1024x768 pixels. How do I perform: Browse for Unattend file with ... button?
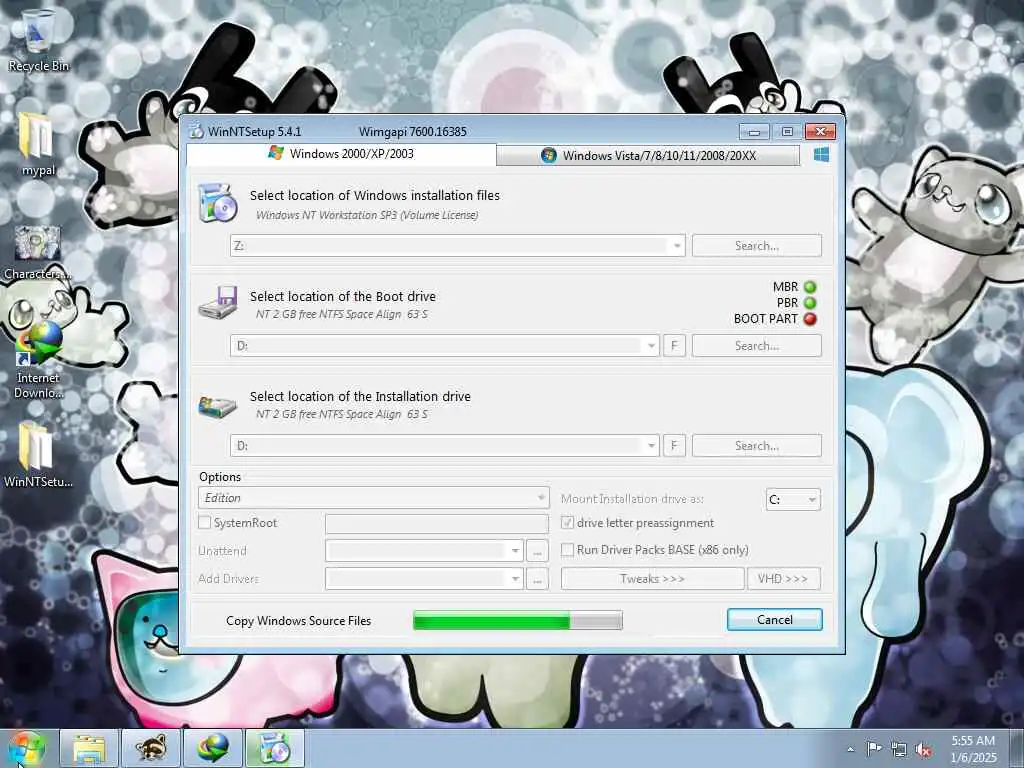tap(537, 551)
